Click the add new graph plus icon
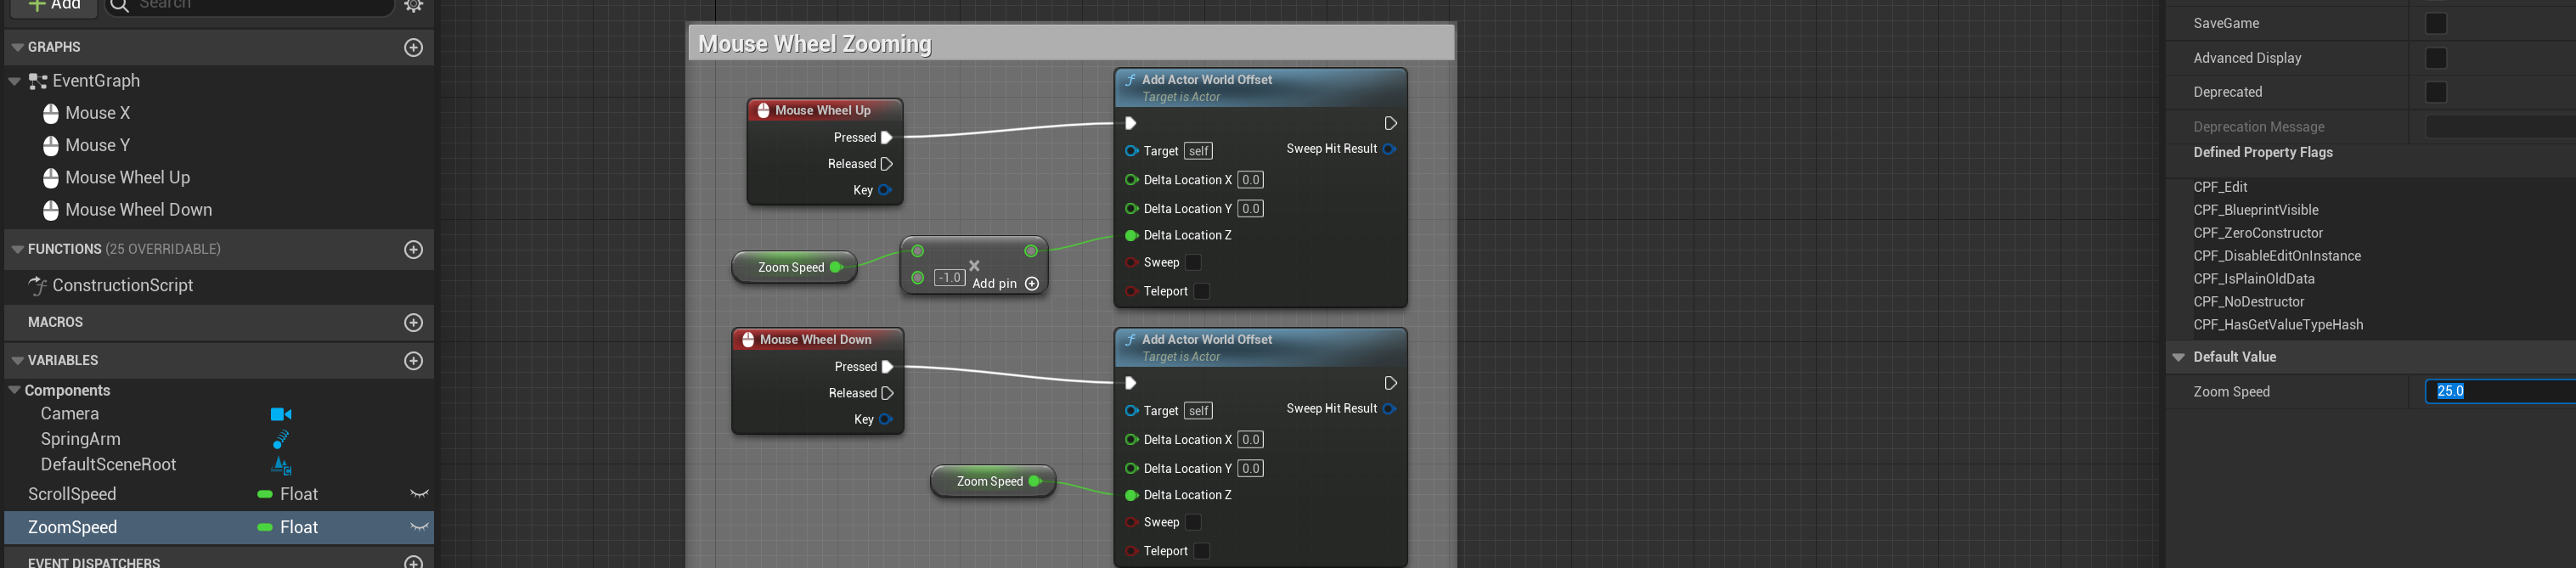Viewport: 2576px width, 568px height. pos(413,48)
